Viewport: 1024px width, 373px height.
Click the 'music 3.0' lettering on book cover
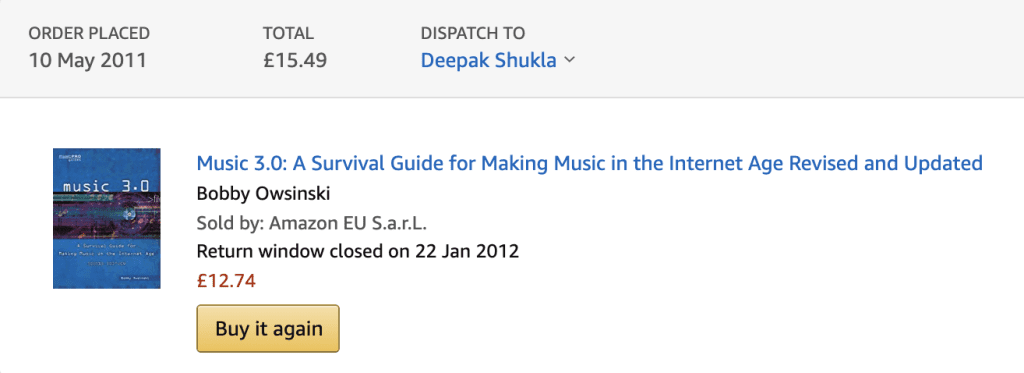[x=106, y=187]
